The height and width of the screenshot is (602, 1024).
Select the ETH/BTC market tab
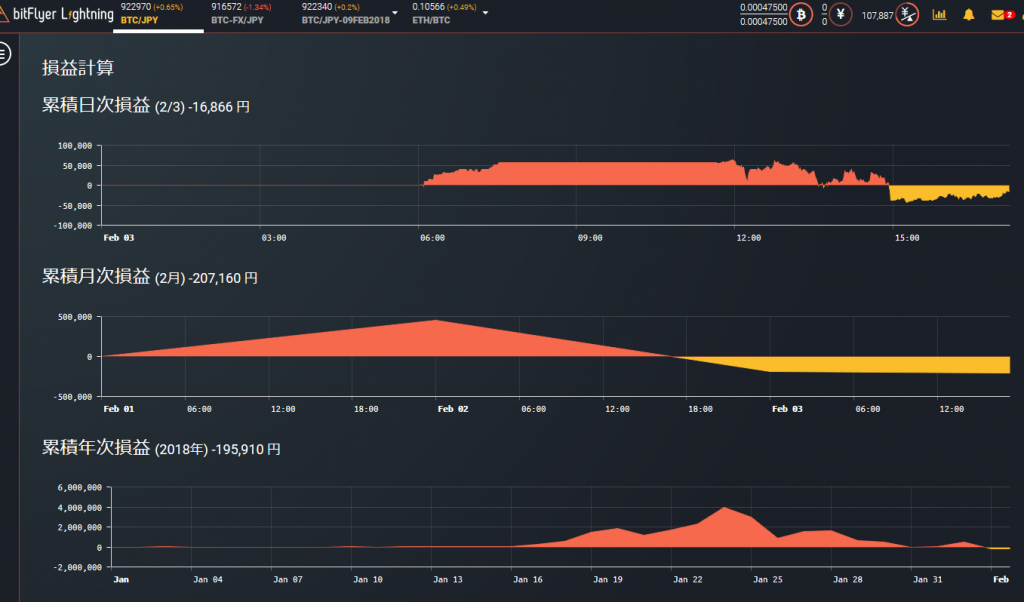pyautogui.click(x=440, y=14)
